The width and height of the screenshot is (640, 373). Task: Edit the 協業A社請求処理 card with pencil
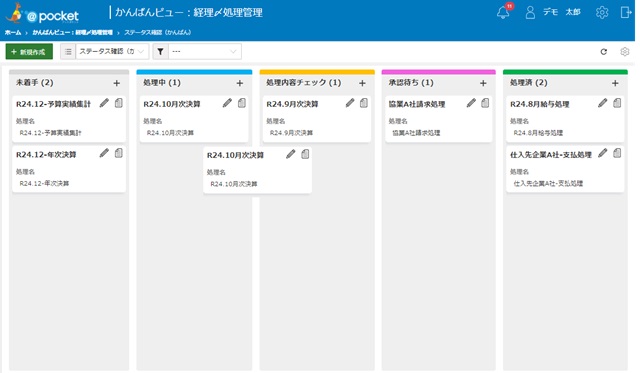(471, 103)
